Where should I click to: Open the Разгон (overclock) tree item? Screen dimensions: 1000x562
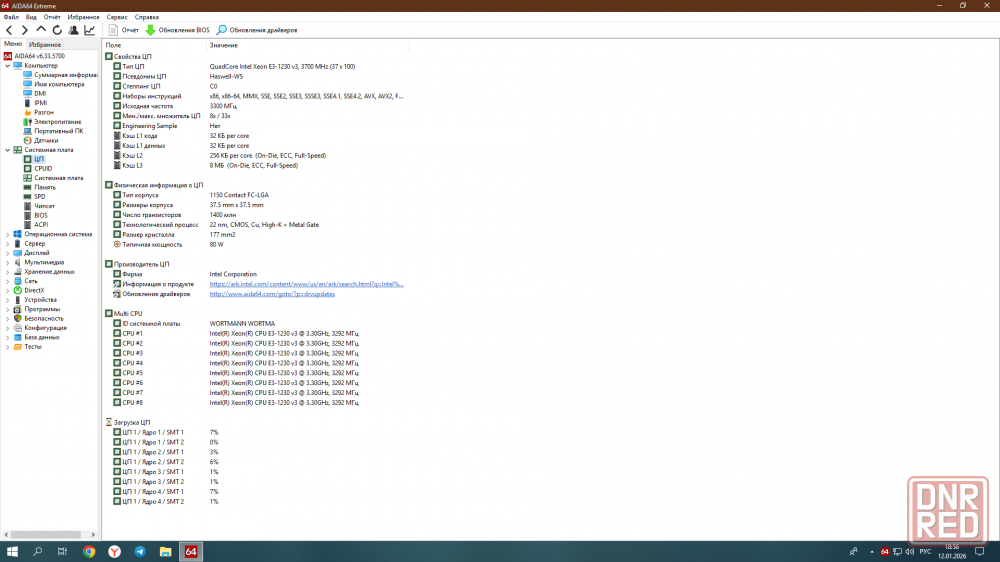[43, 112]
